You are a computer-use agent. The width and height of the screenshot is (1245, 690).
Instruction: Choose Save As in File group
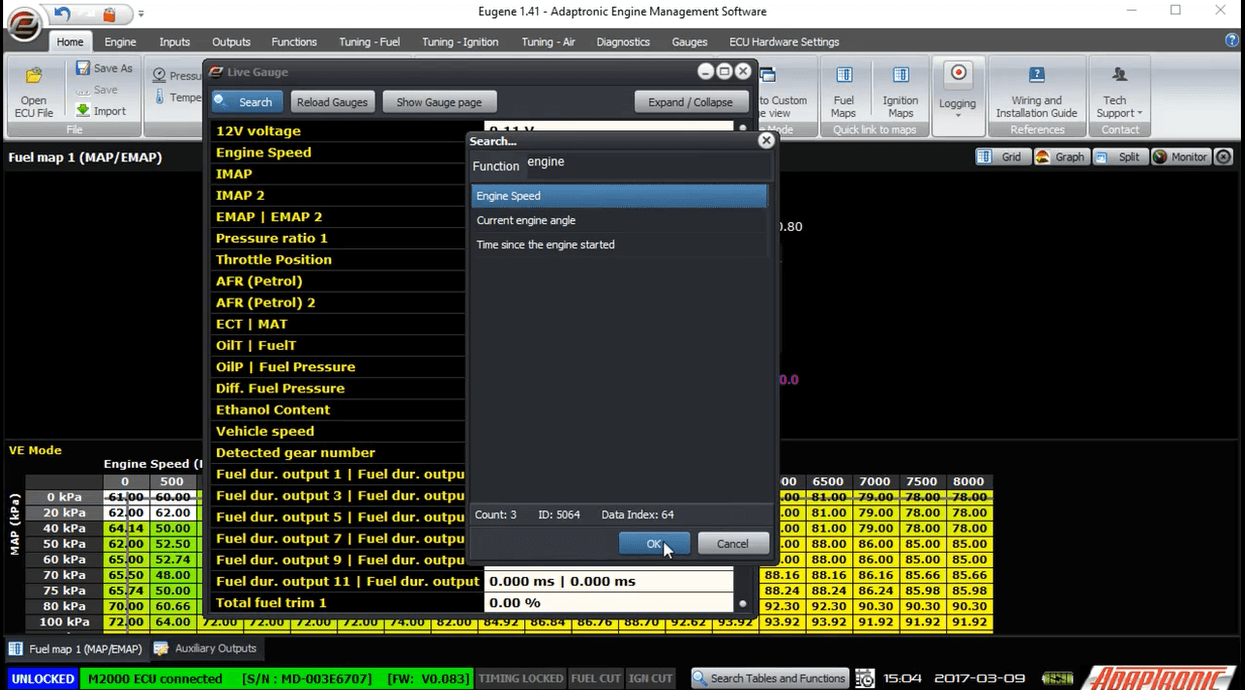point(104,68)
